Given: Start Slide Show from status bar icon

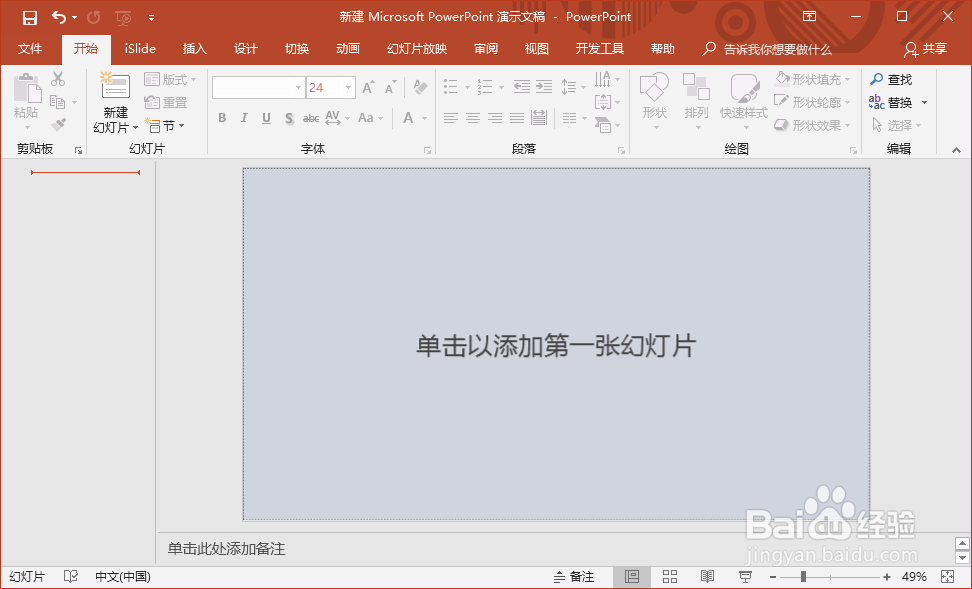Looking at the screenshot, I should pyautogui.click(x=745, y=576).
